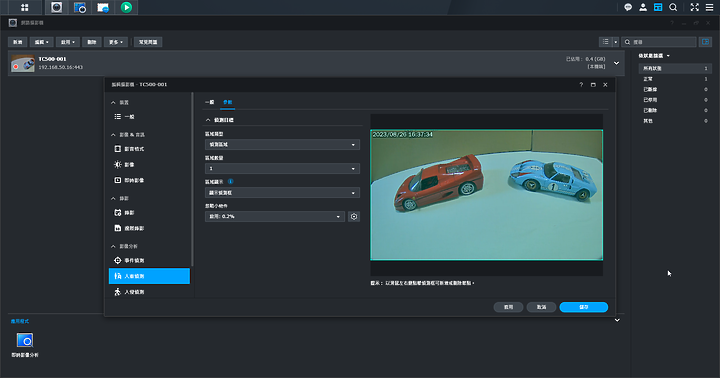Screen dimensions: 720x378
Task: Click the Cancel (取消) button
Action: (x=541, y=307)
